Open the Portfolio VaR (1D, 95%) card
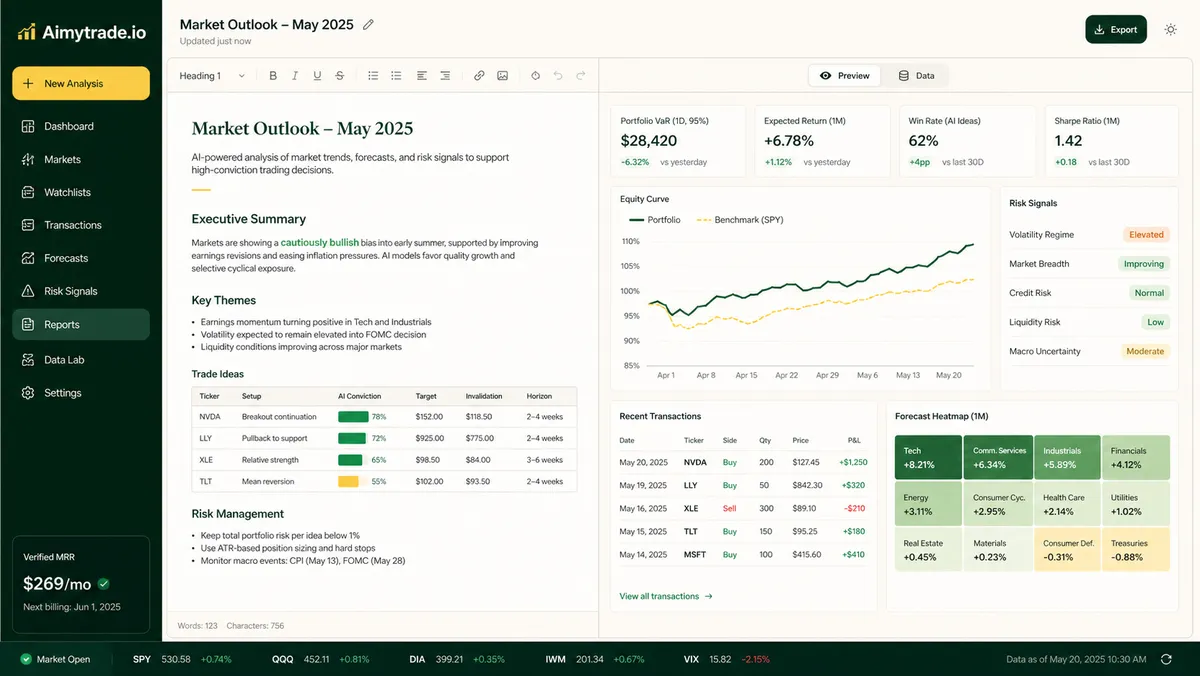The height and width of the screenshot is (676, 1200). coord(678,141)
